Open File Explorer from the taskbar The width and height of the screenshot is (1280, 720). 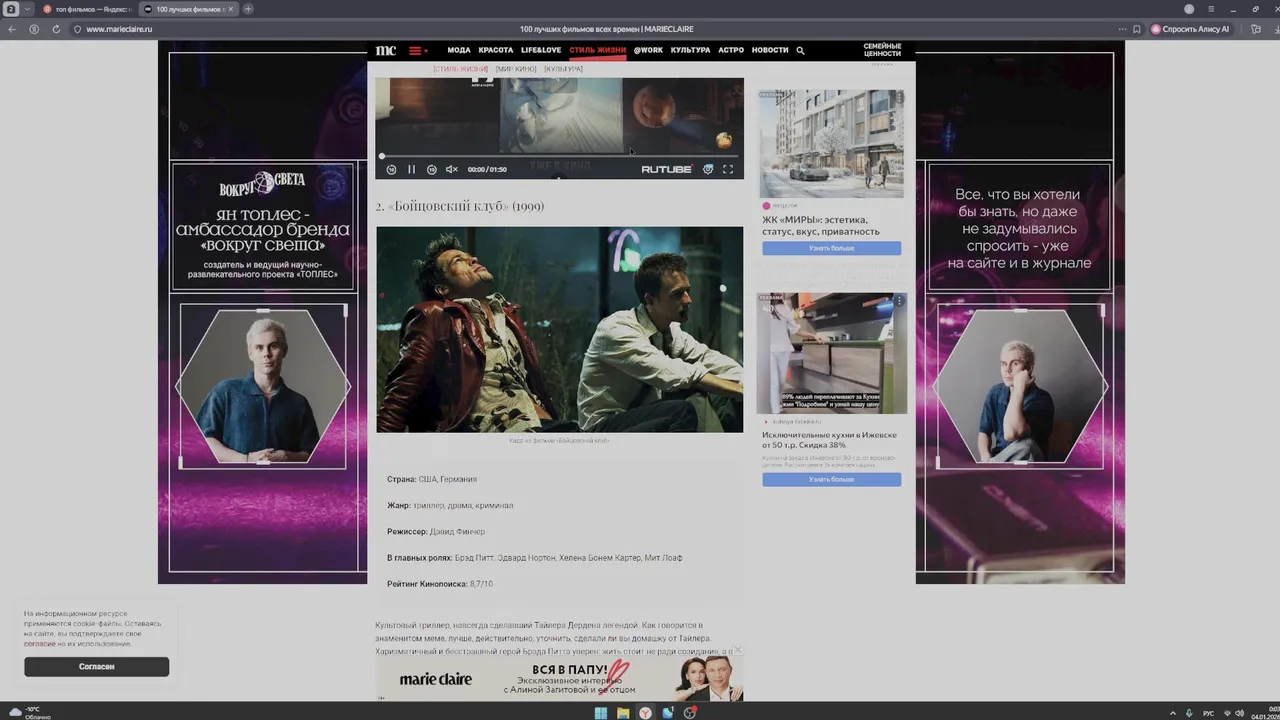click(623, 713)
